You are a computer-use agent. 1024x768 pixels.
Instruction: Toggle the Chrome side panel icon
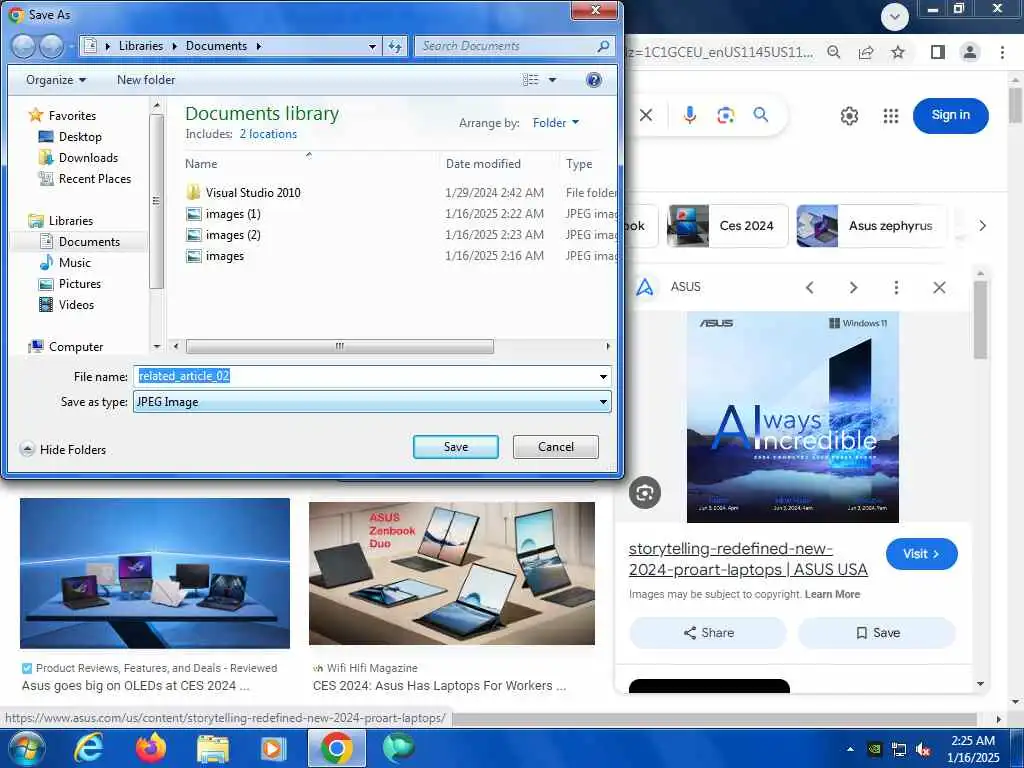(x=938, y=52)
